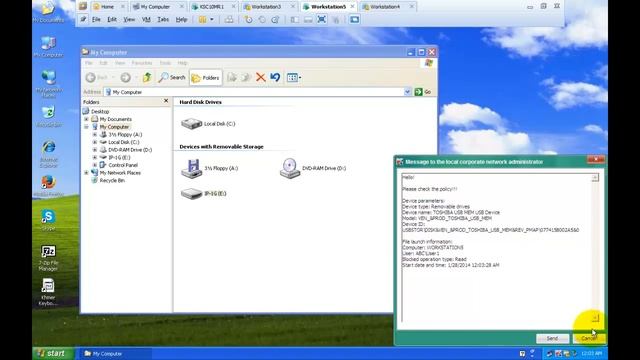The width and height of the screenshot is (640, 360).
Task: Click the blue Undo arrow toolbar icon
Action: (275, 77)
